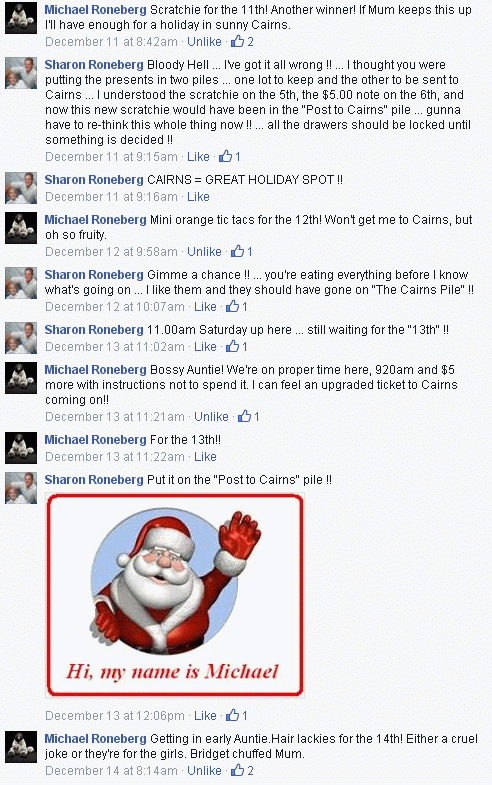Click thumbs-up icon on December 13 11:21am comment

[244, 416]
